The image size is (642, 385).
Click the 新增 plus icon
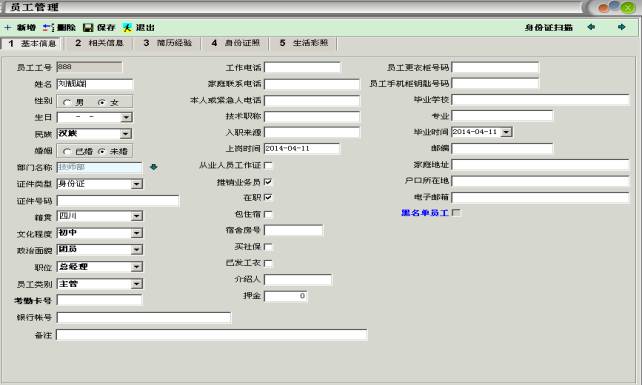[8, 27]
